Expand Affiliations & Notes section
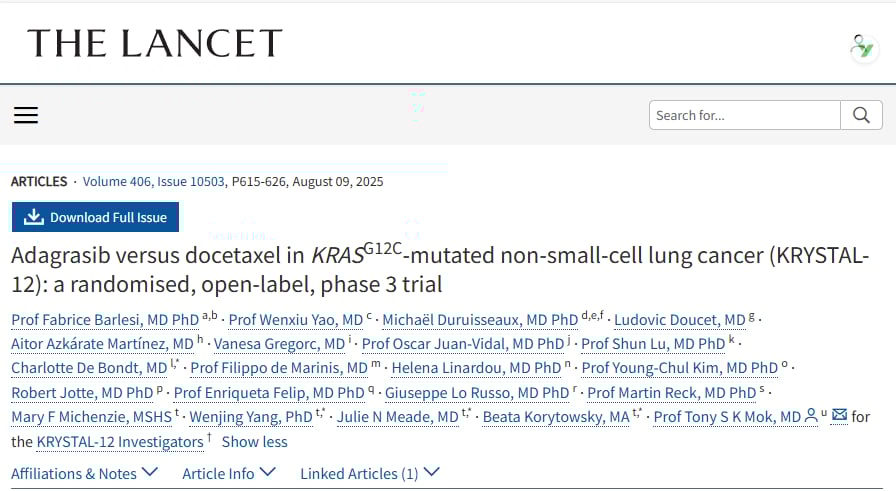The width and height of the screenshot is (896, 491). coord(84,473)
